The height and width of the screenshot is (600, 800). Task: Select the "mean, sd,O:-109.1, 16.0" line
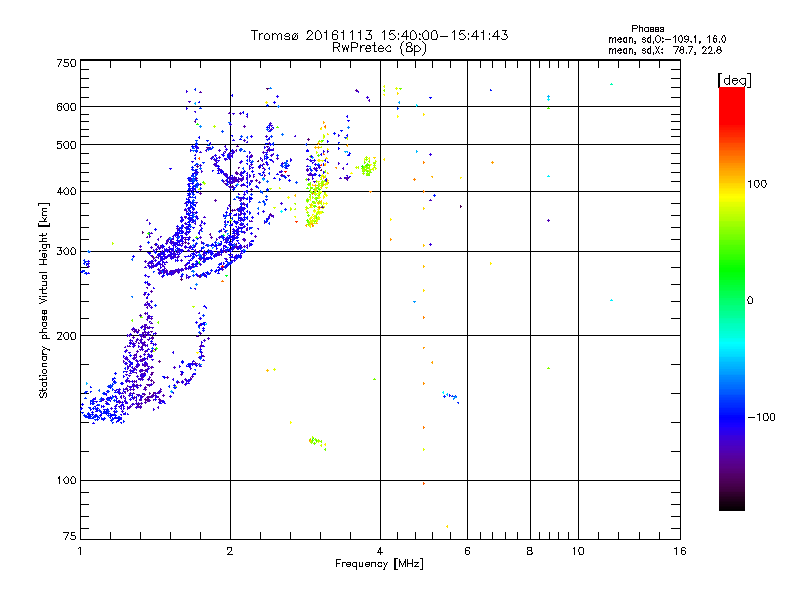click(x=667, y=39)
